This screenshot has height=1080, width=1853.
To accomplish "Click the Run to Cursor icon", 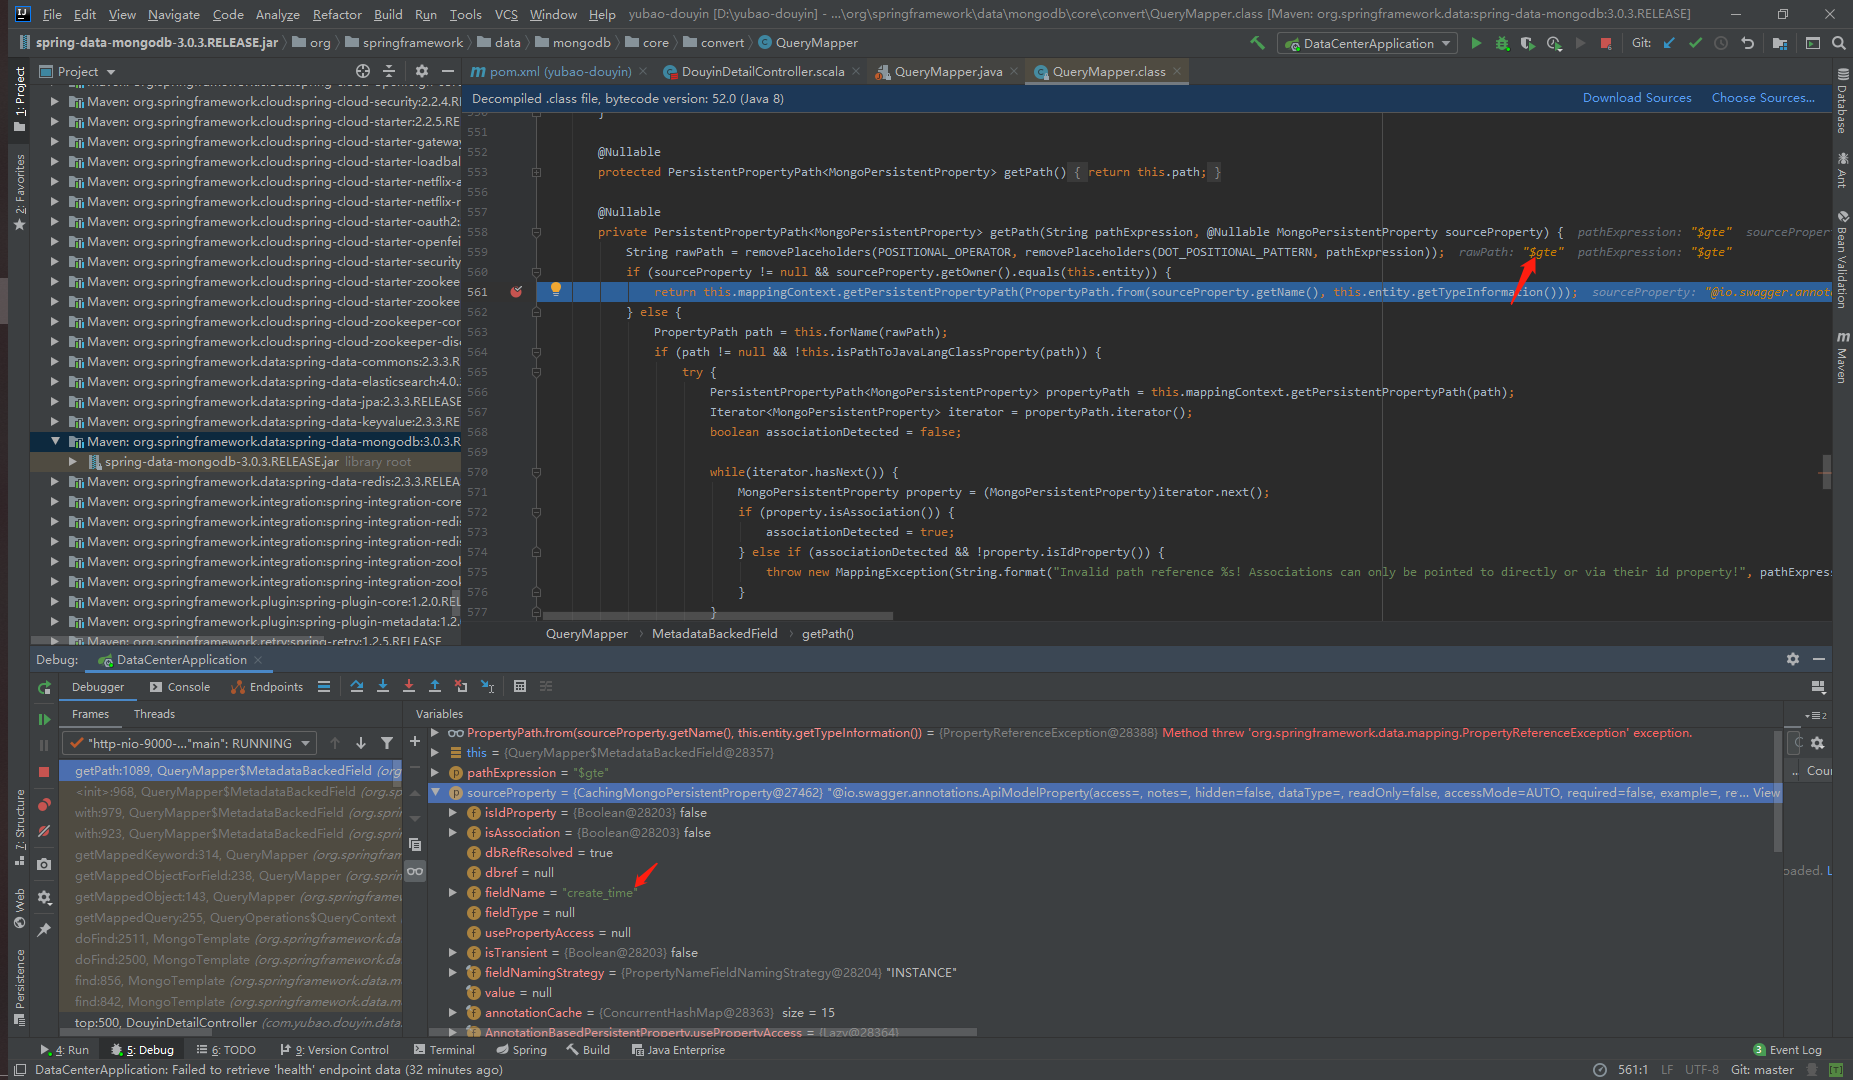I will click(x=487, y=686).
